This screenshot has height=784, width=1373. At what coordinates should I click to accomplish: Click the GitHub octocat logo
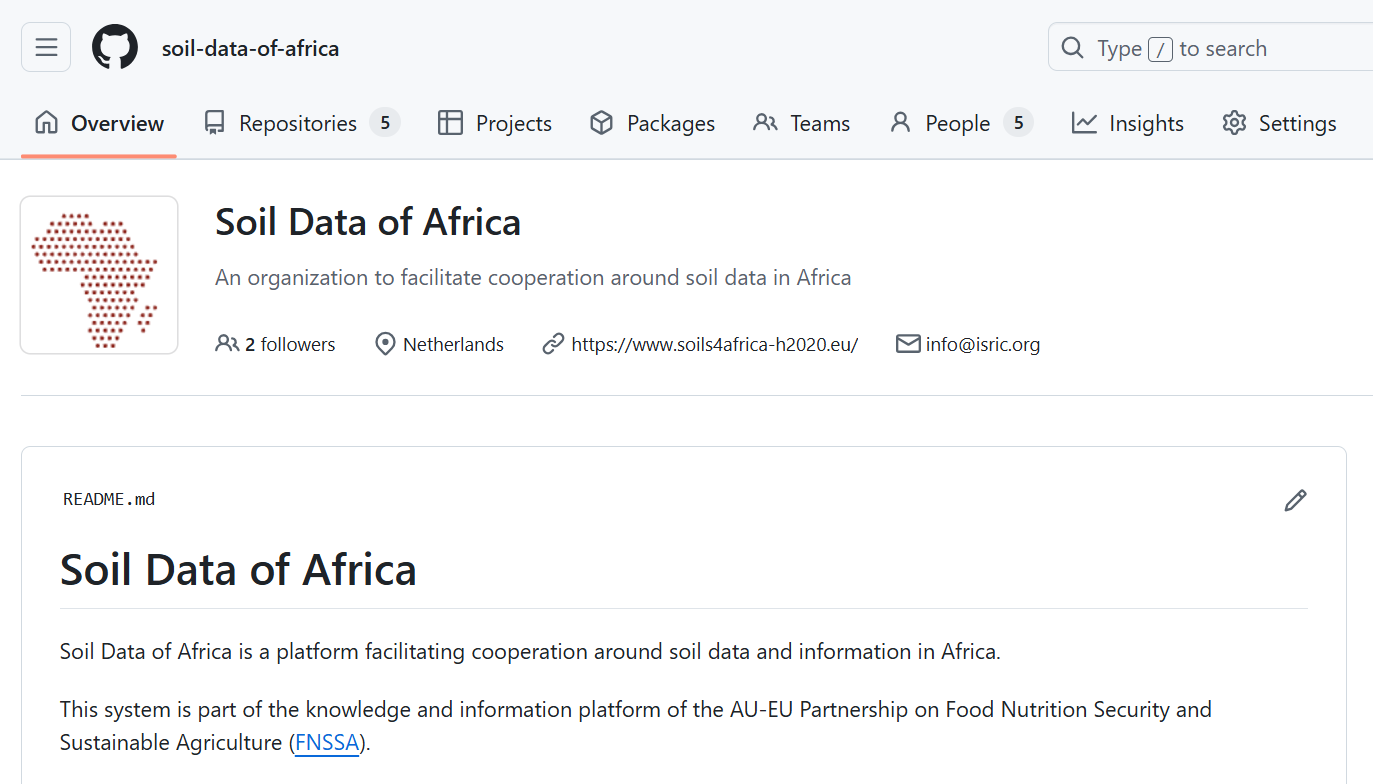pos(115,48)
